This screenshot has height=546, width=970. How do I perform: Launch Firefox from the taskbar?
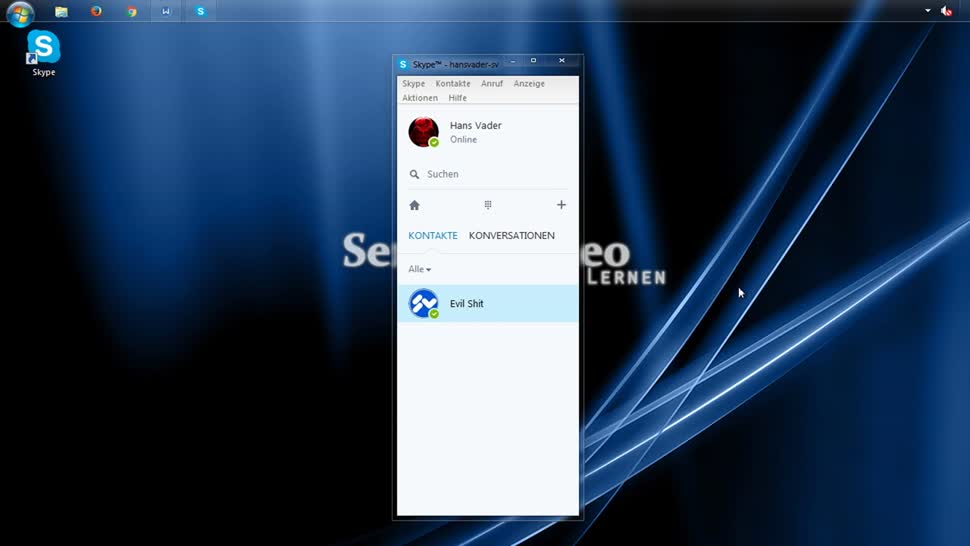pyautogui.click(x=97, y=11)
